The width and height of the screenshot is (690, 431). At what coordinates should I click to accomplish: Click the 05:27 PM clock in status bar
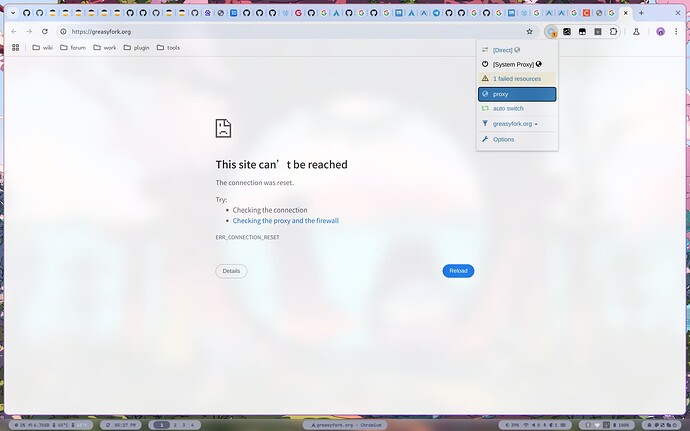click(121, 425)
